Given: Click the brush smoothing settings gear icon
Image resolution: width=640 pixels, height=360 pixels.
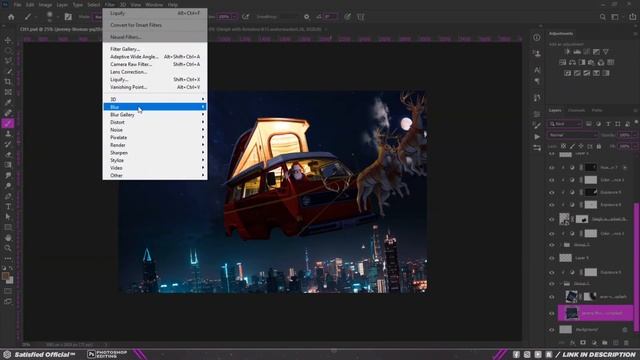Looking at the screenshot, I should (307, 17).
